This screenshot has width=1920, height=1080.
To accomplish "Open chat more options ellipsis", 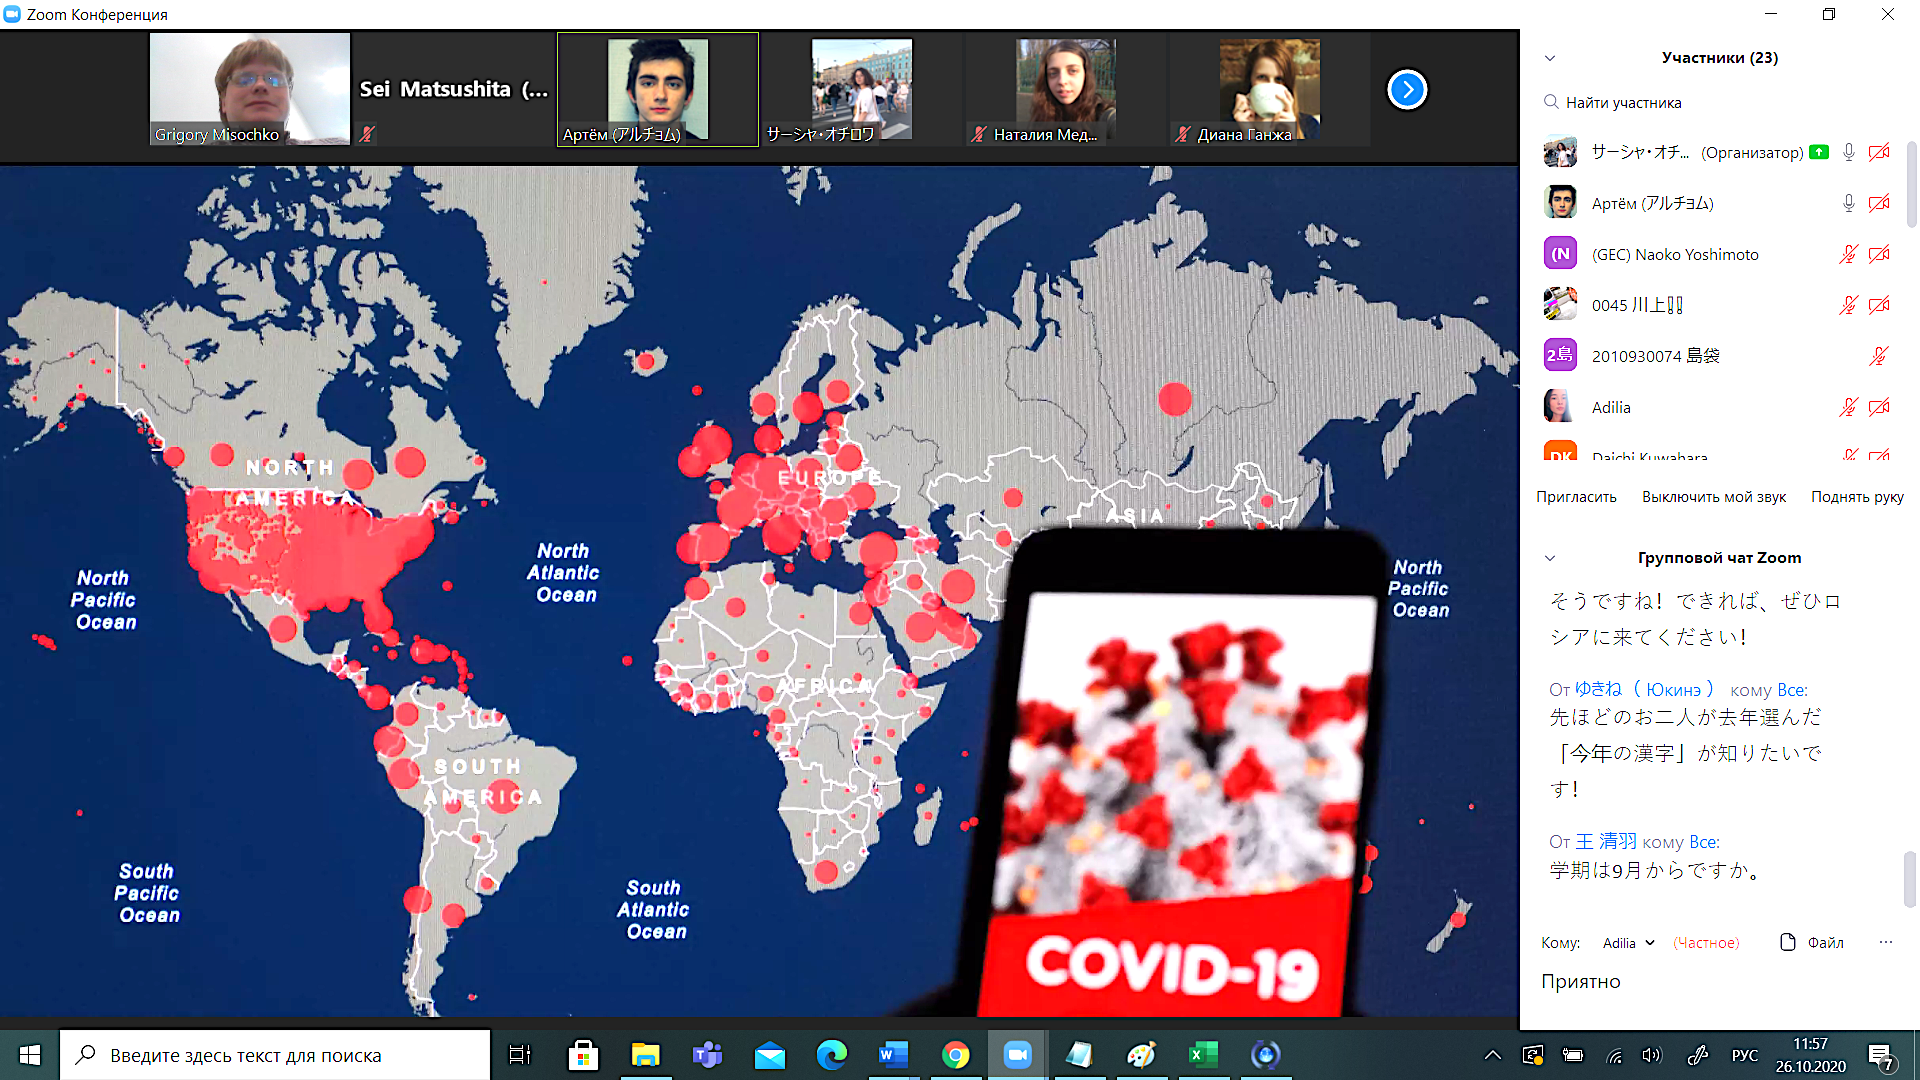I will tap(1885, 942).
